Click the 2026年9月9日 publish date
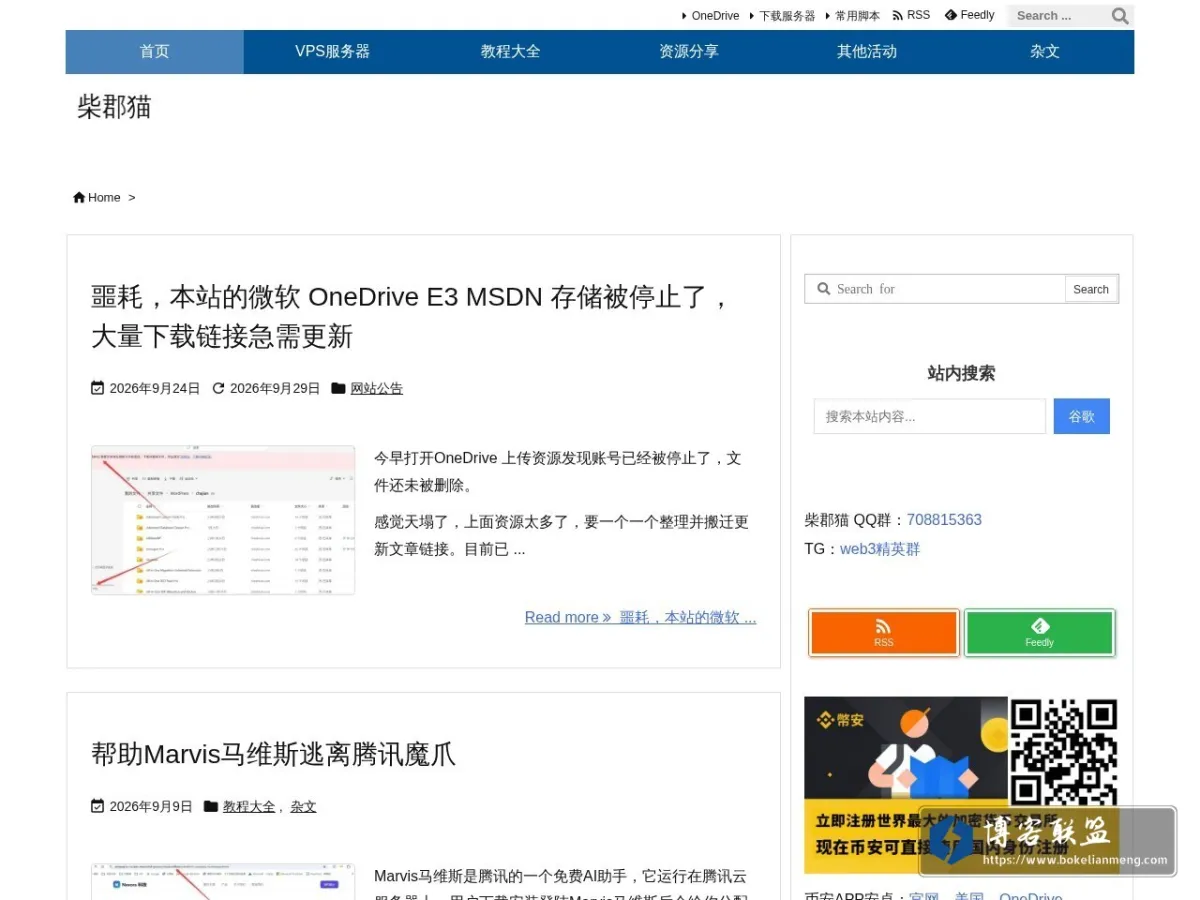 point(151,807)
